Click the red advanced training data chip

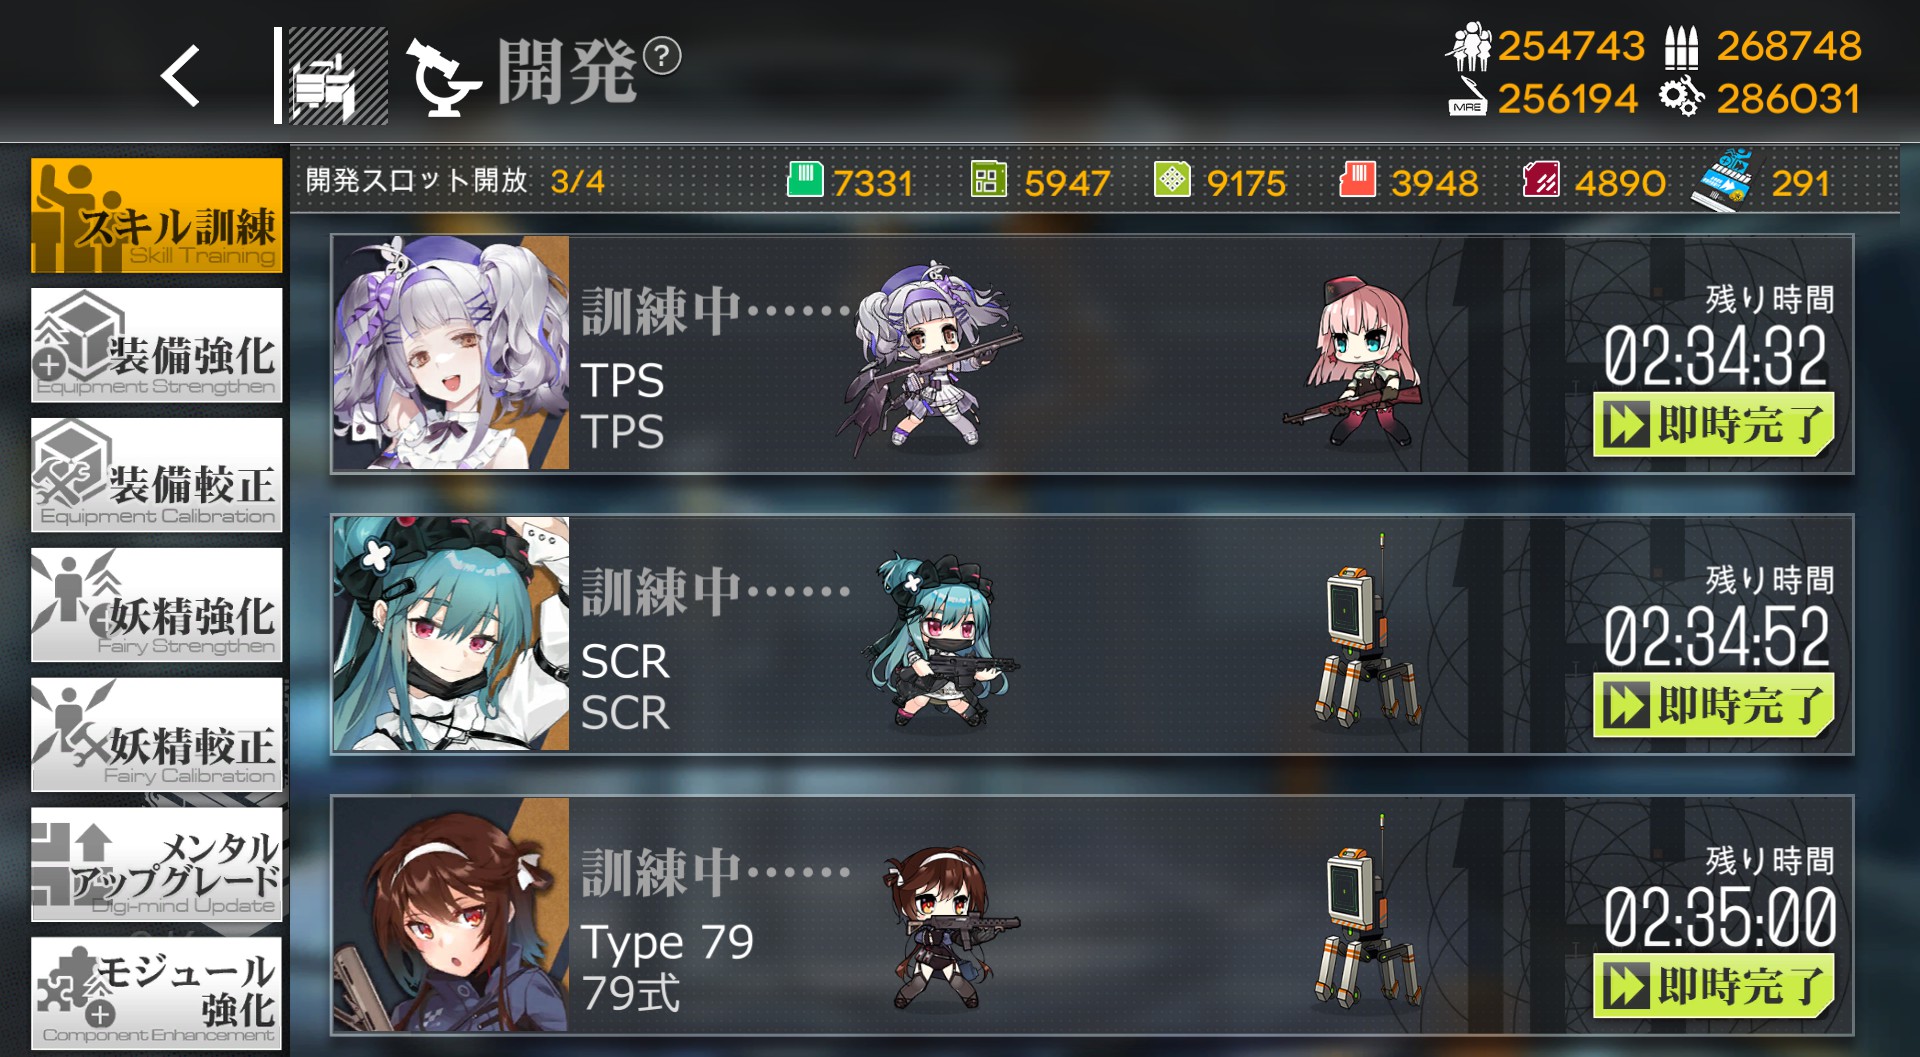pyautogui.click(x=1357, y=180)
